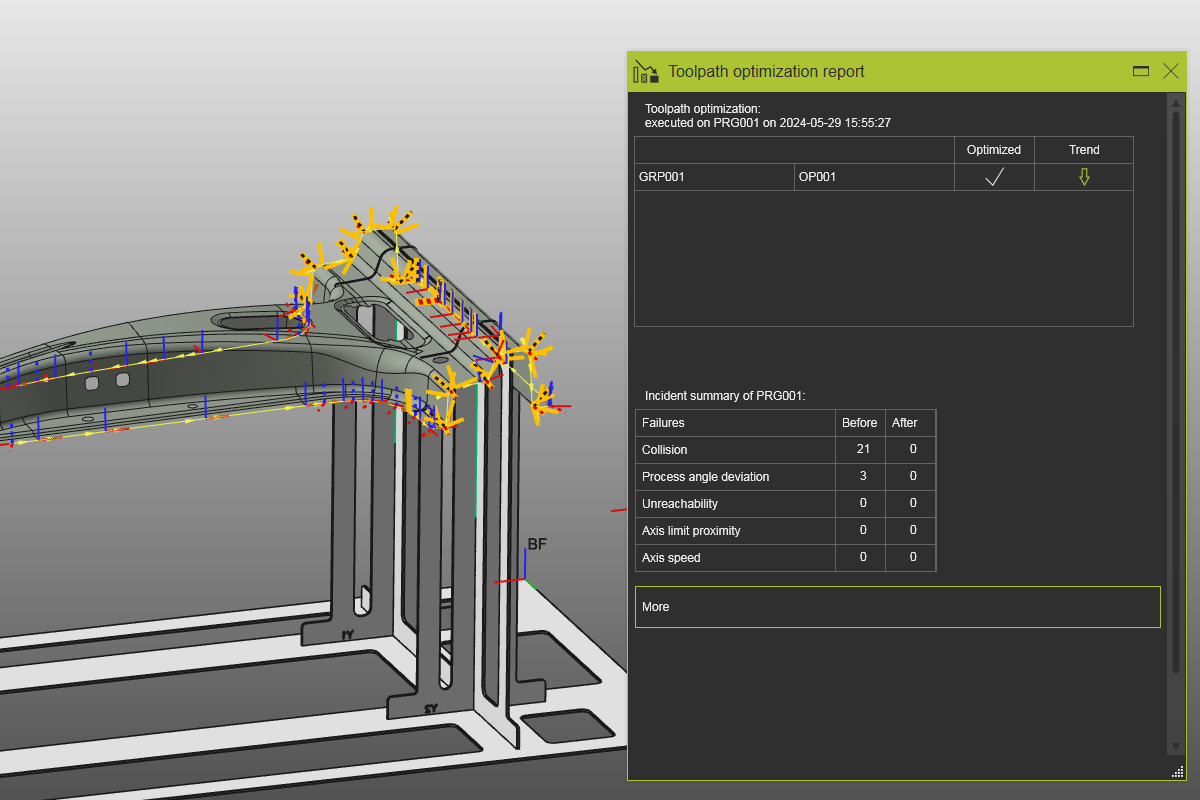Viewport: 1200px width, 800px height.
Task: Click the green downward Trend arrow for OP001
Action: pos(1083,176)
